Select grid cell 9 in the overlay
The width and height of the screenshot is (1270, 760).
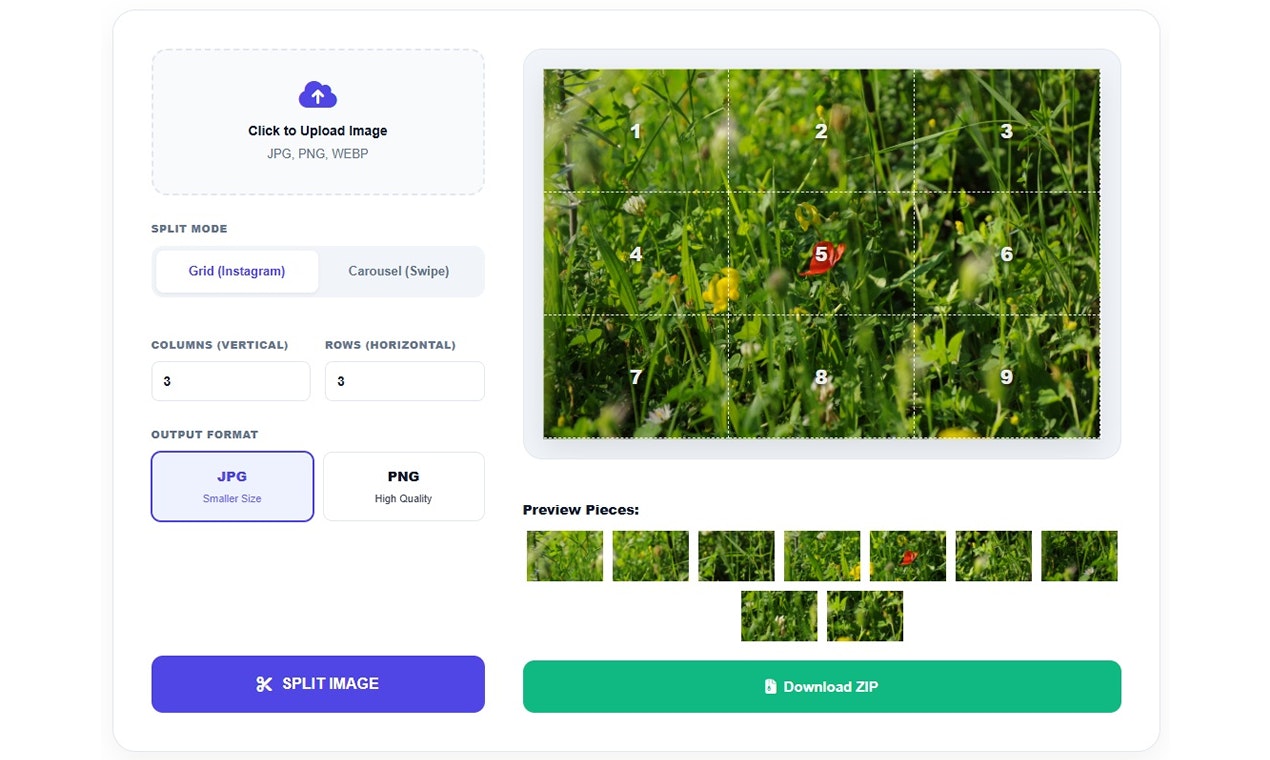click(x=1006, y=377)
